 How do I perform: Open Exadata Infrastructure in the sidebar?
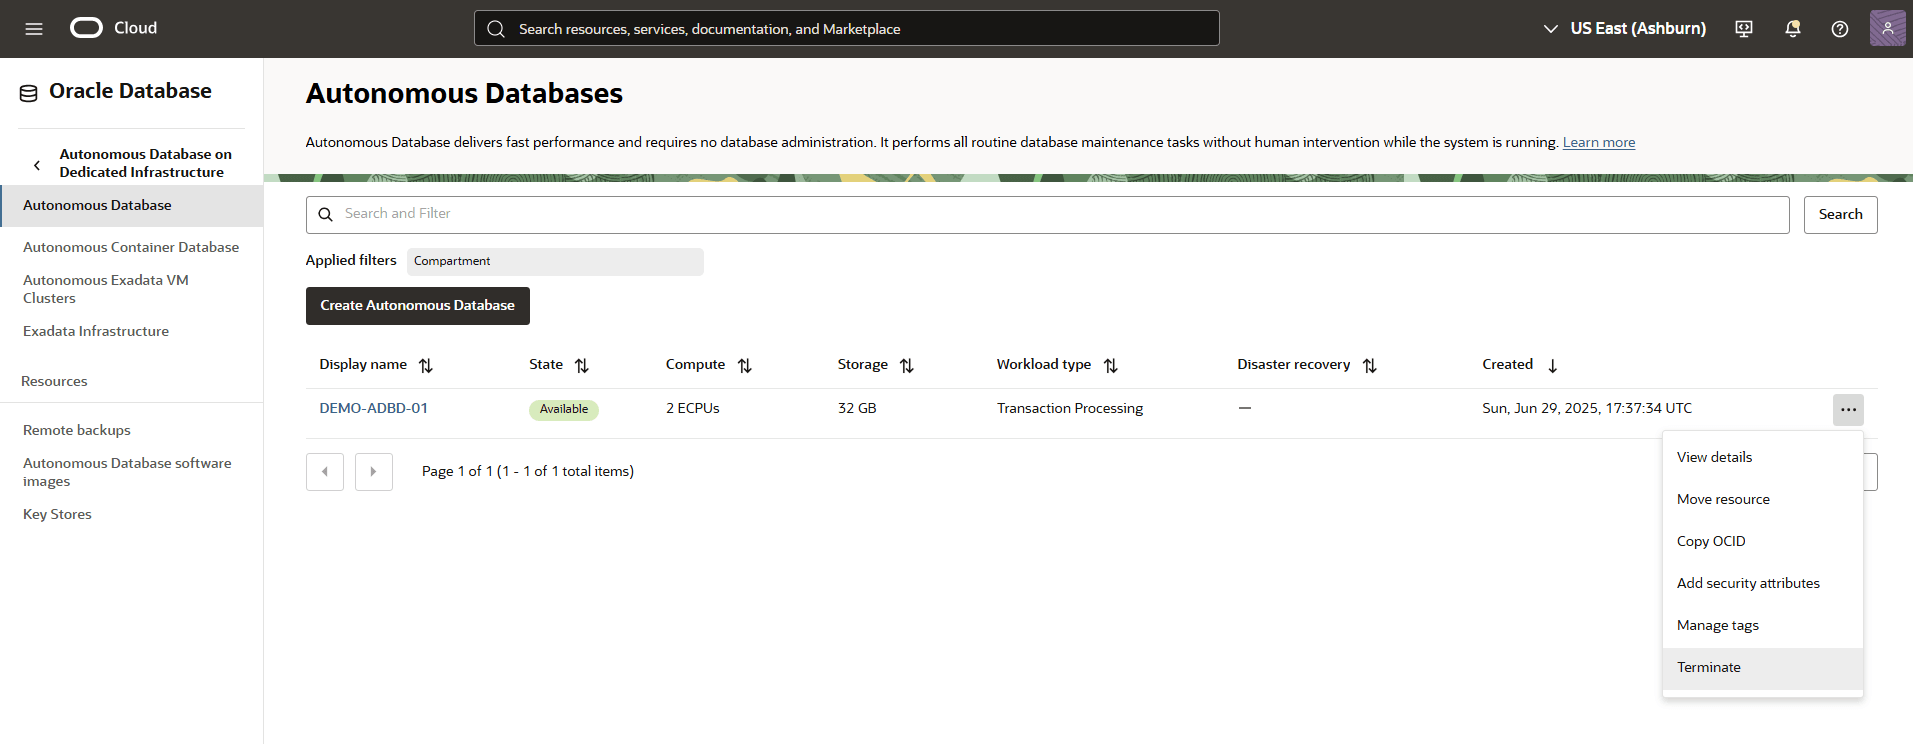click(96, 331)
